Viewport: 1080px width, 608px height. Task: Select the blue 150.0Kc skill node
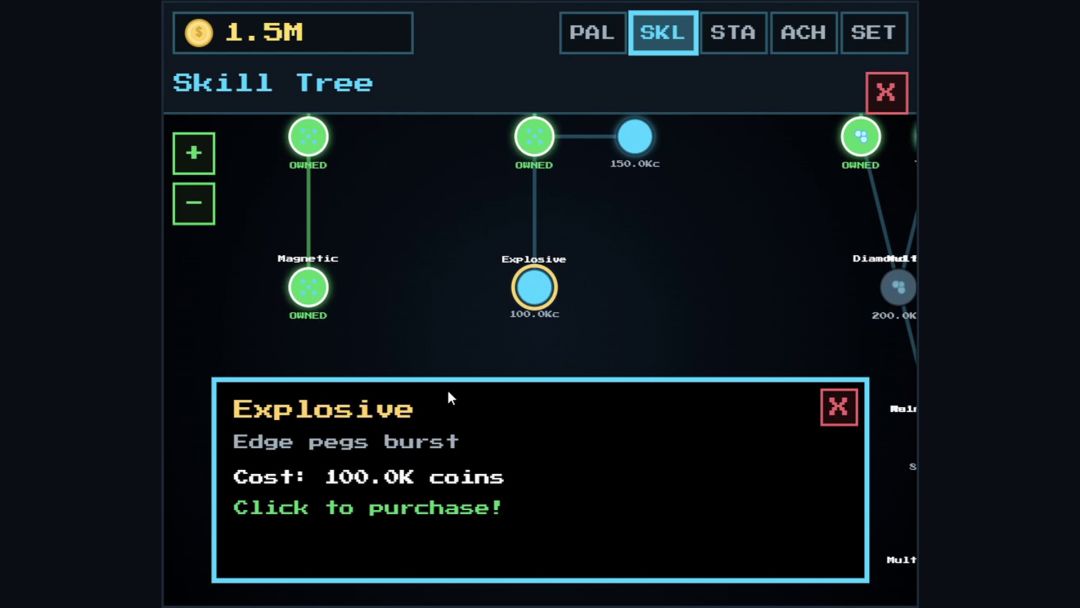tap(634, 136)
